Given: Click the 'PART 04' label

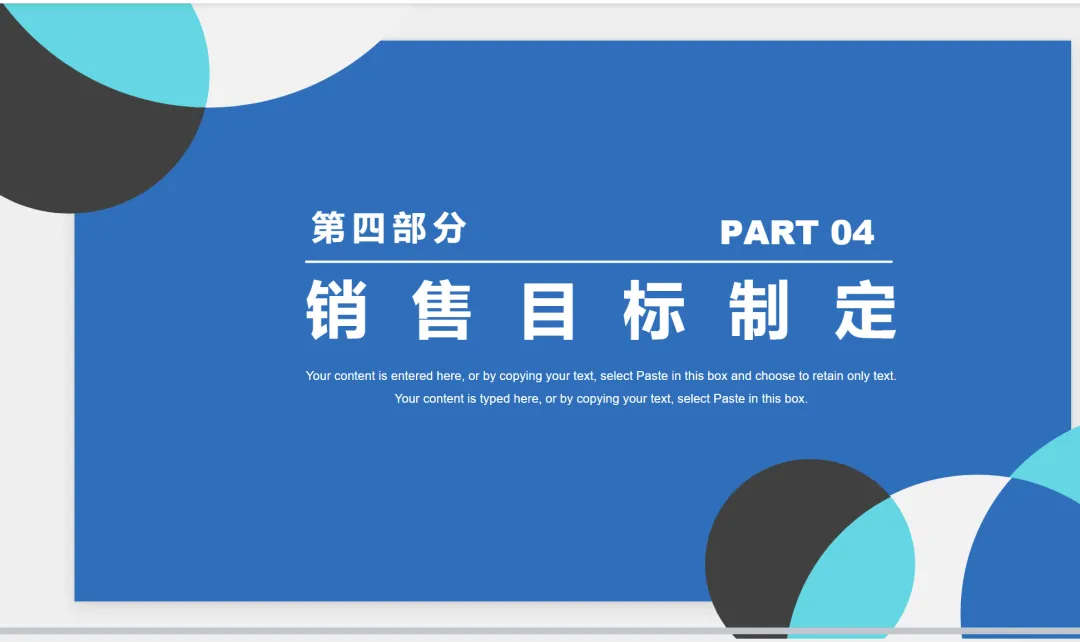Looking at the screenshot, I should pyautogui.click(x=797, y=233).
